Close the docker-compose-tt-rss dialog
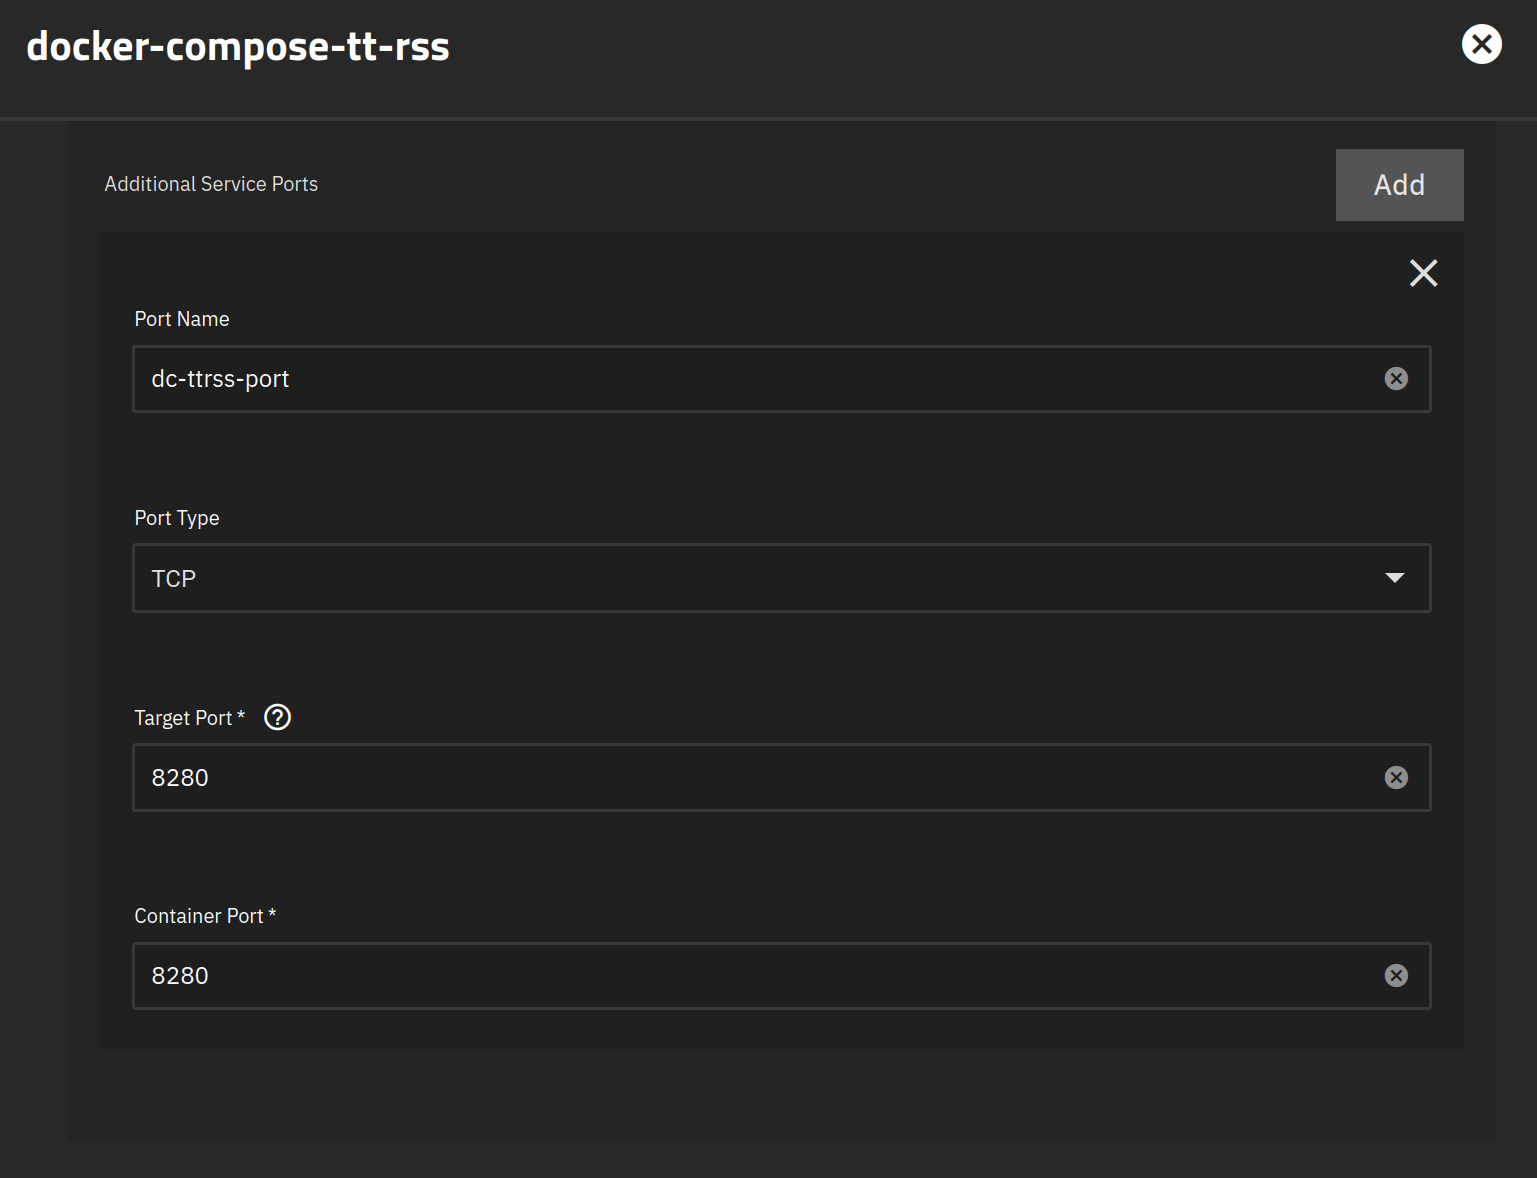Image resolution: width=1537 pixels, height=1178 pixels. (1481, 45)
